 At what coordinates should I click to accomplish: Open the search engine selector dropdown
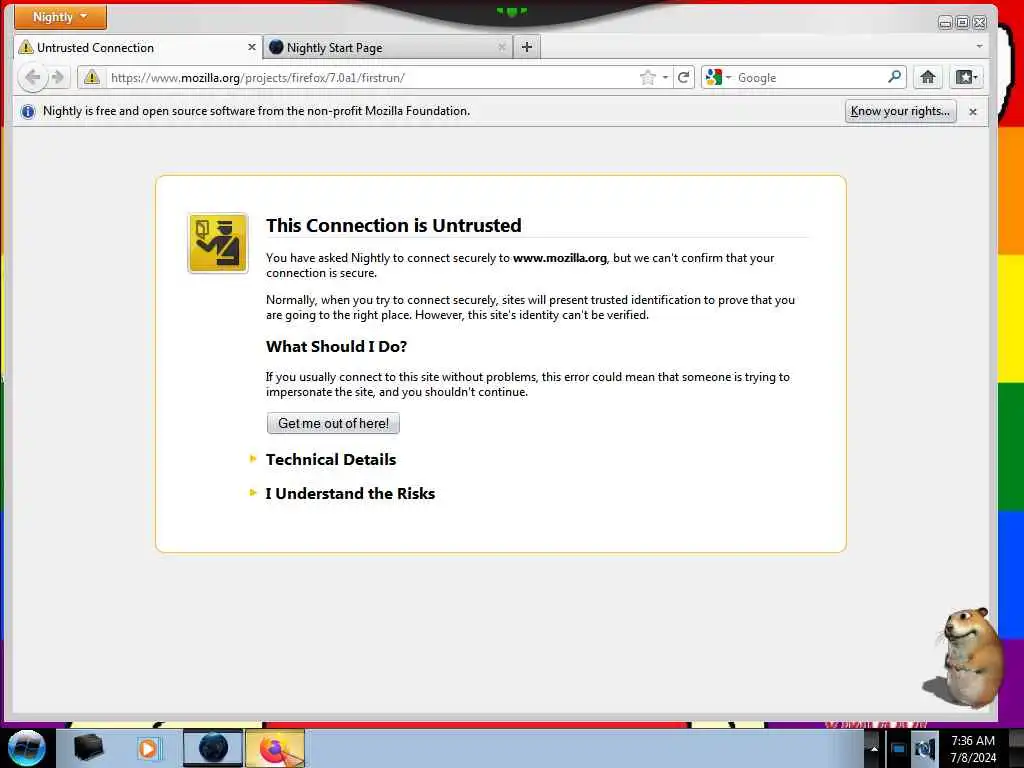718,78
